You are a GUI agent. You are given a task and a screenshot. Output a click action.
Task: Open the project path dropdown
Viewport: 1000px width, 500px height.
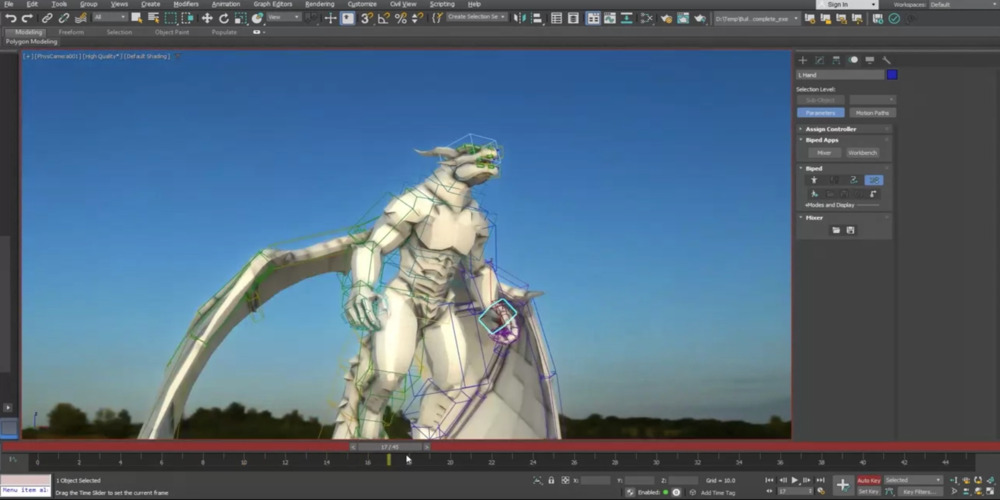tap(756, 18)
